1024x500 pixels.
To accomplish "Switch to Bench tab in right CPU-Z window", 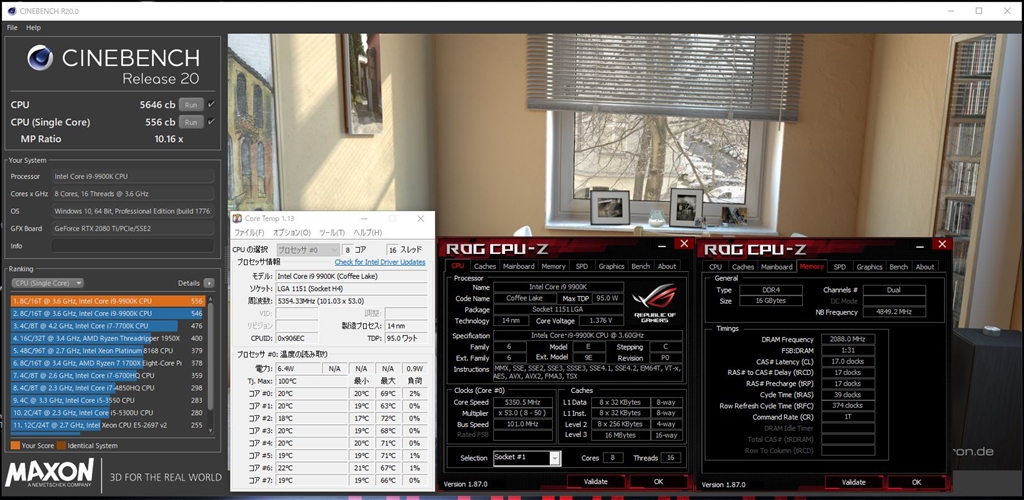I will coord(899,266).
